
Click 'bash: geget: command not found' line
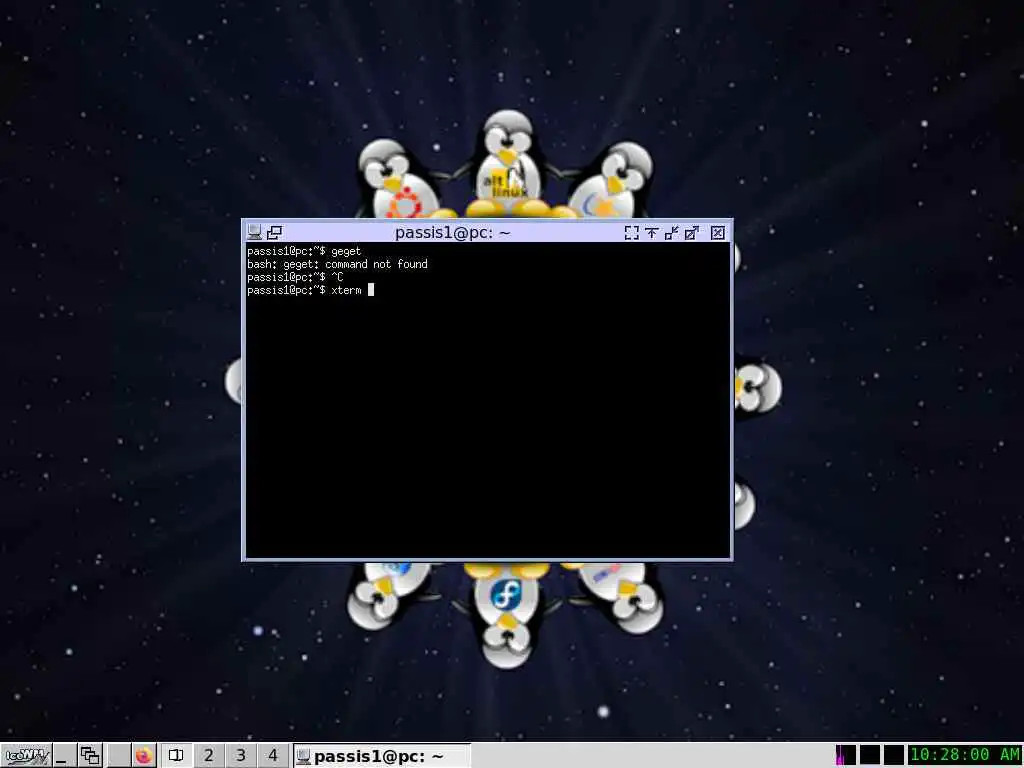(x=337, y=264)
